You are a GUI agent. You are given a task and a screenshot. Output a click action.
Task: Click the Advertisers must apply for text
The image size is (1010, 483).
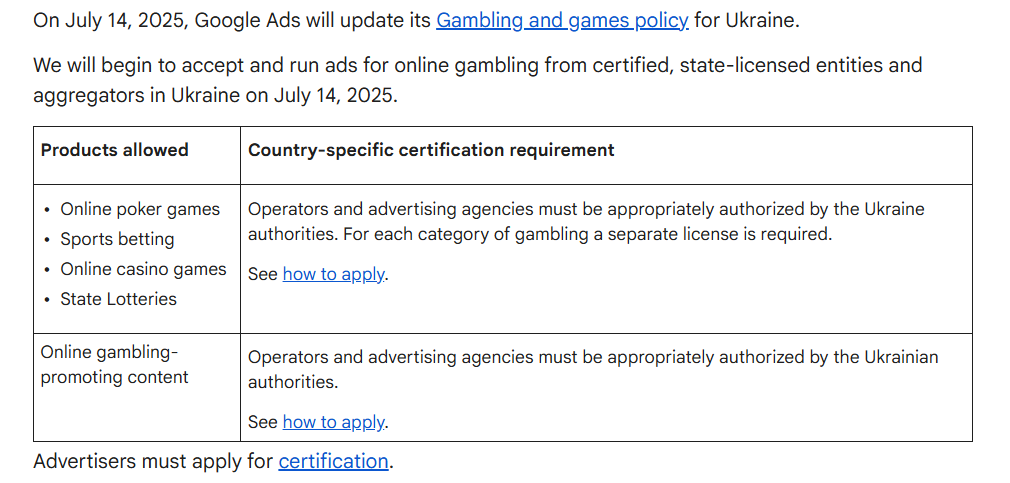pyautogui.click(x=153, y=462)
